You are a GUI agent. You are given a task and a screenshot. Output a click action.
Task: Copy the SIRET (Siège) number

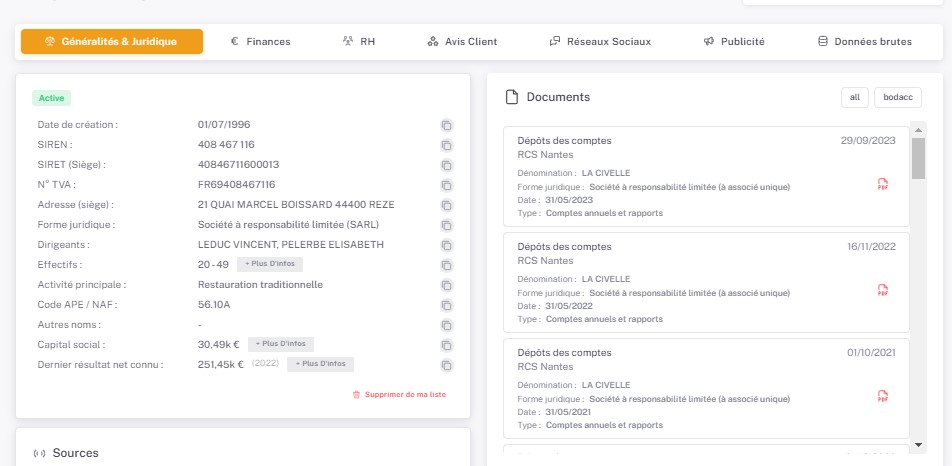[x=447, y=166]
